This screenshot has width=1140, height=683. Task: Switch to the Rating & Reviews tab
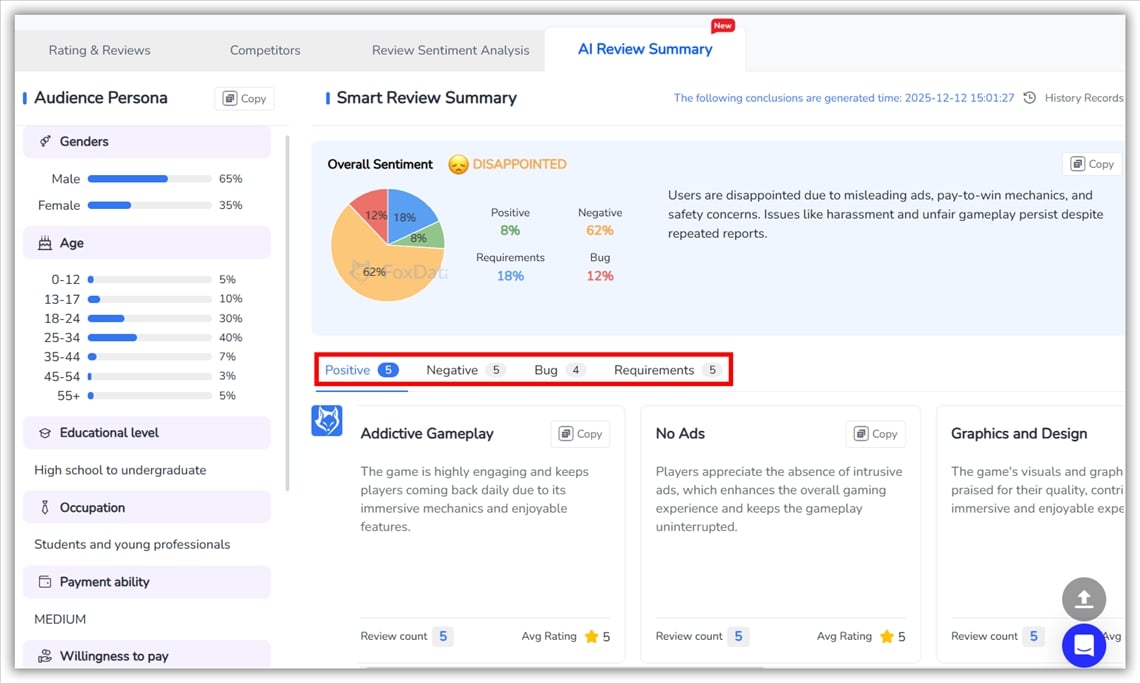click(x=99, y=49)
